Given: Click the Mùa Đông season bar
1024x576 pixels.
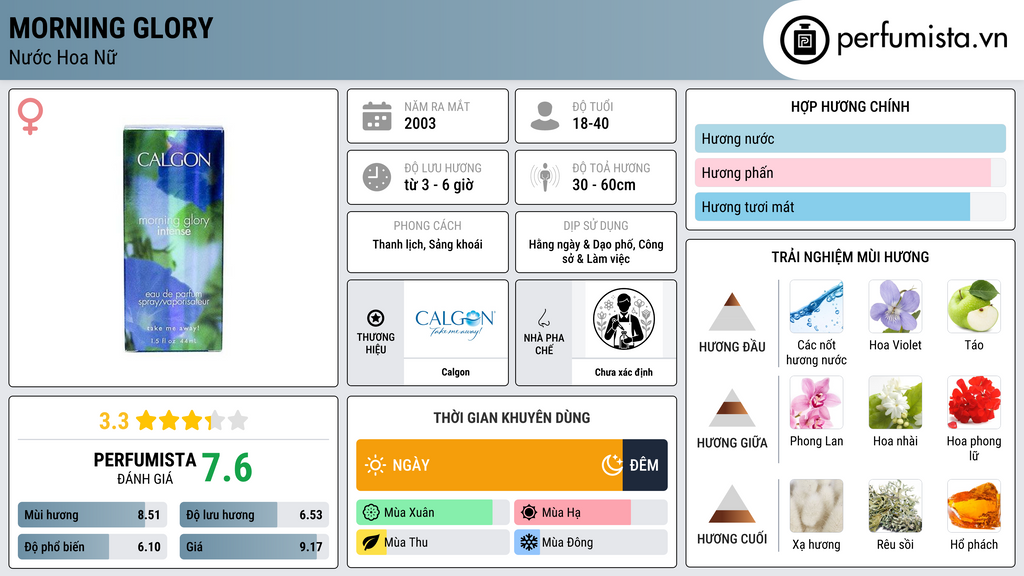Looking at the screenshot, I should [x=590, y=542].
